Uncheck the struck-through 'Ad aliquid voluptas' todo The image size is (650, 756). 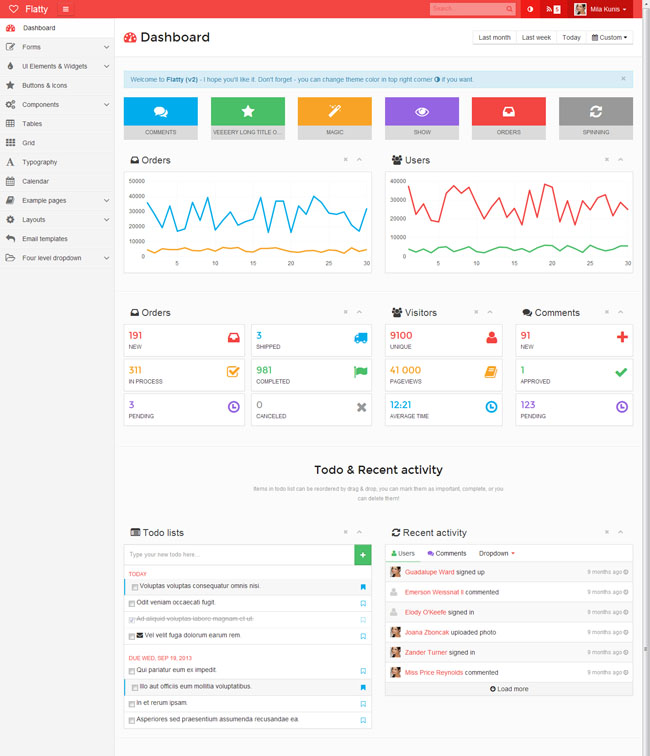click(x=132, y=620)
